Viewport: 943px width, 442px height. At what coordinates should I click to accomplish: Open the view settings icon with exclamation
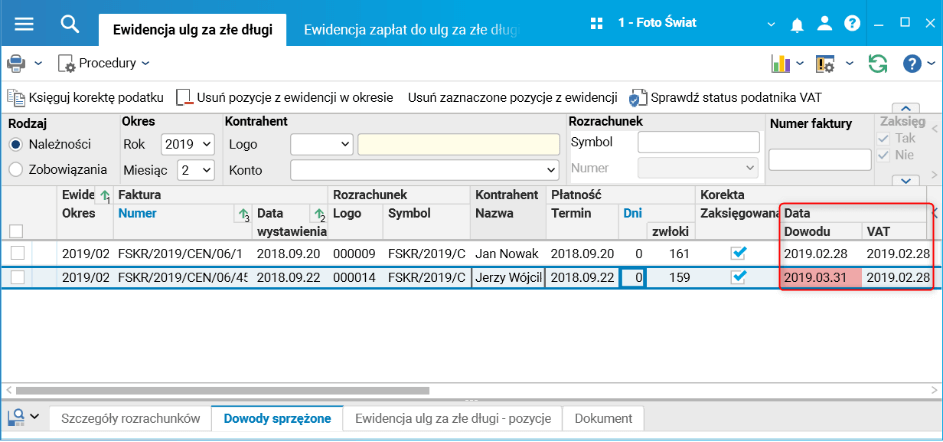[x=825, y=63]
